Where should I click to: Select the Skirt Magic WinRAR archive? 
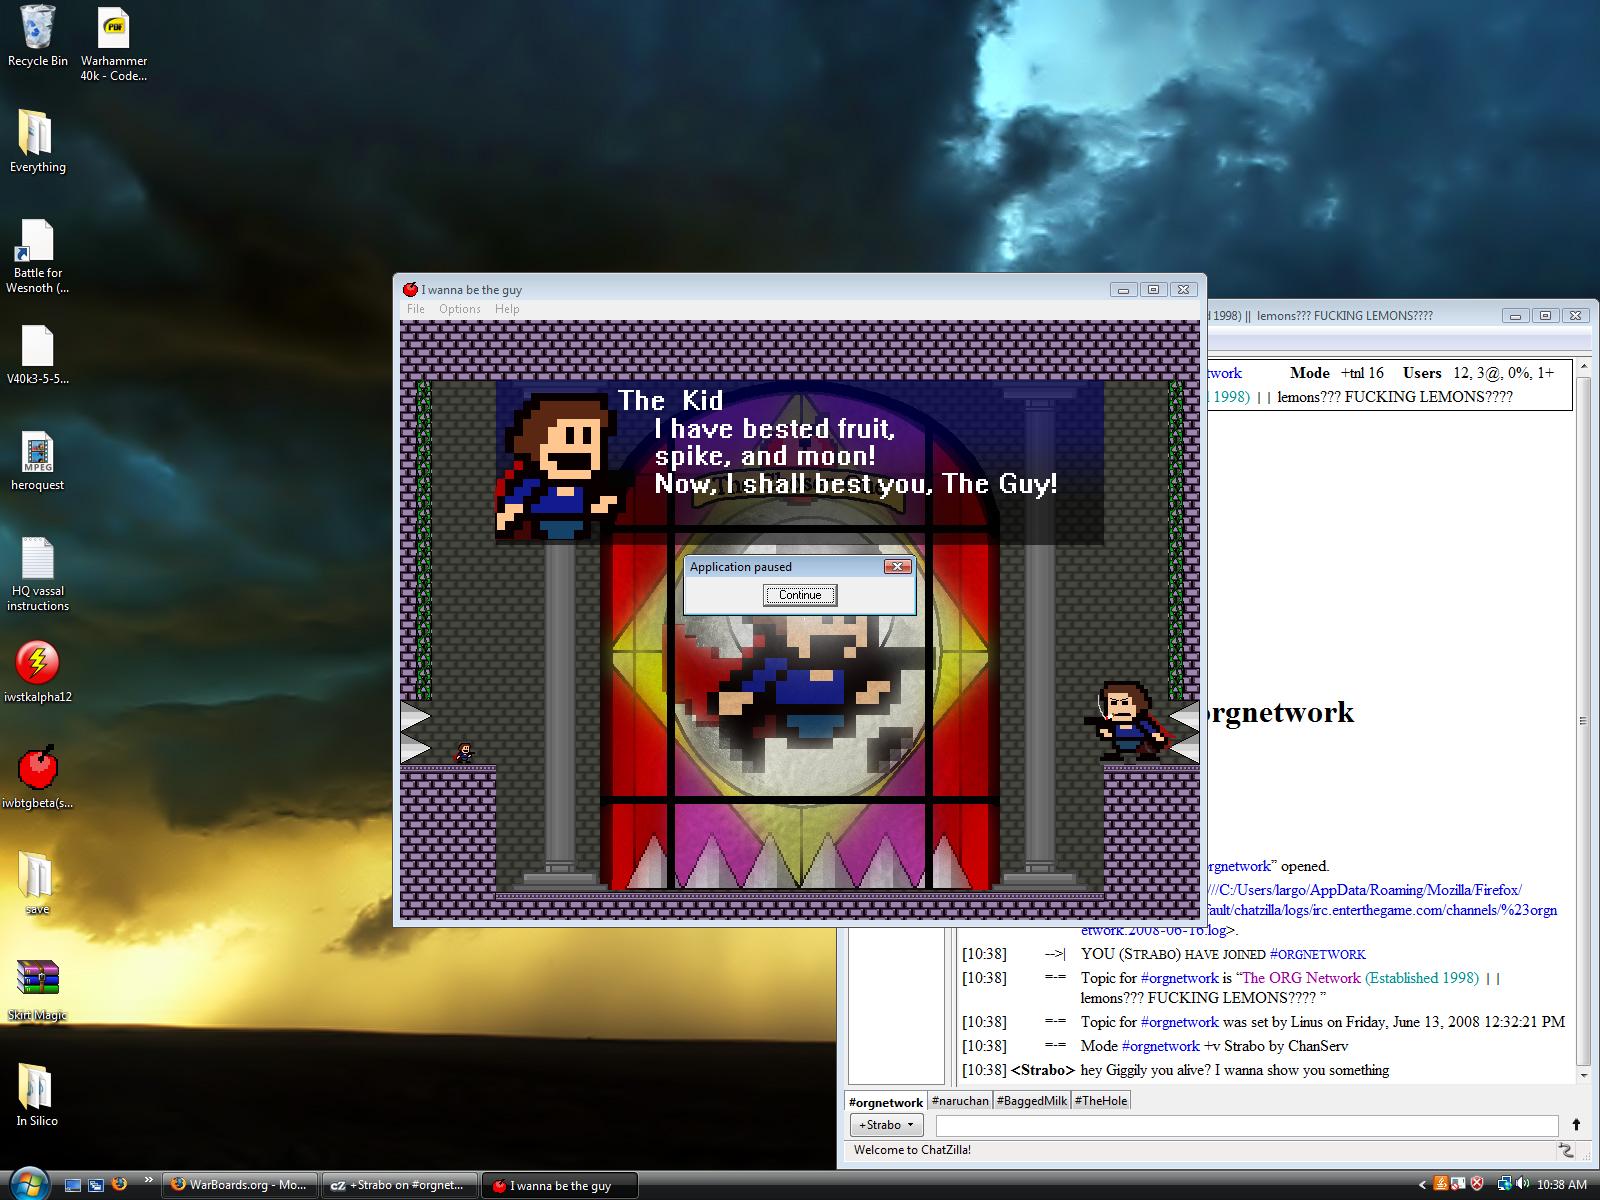[x=37, y=990]
